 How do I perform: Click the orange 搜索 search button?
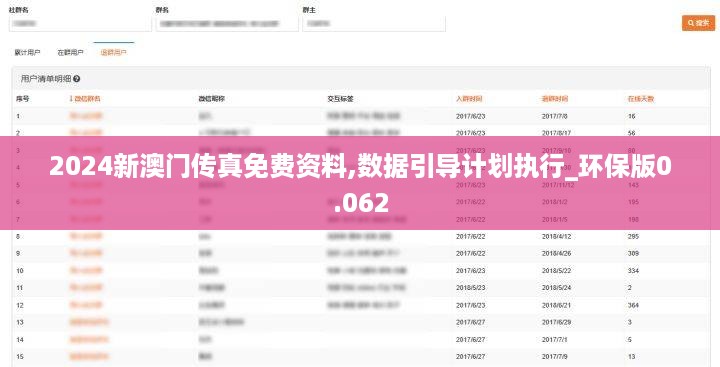point(698,23)
